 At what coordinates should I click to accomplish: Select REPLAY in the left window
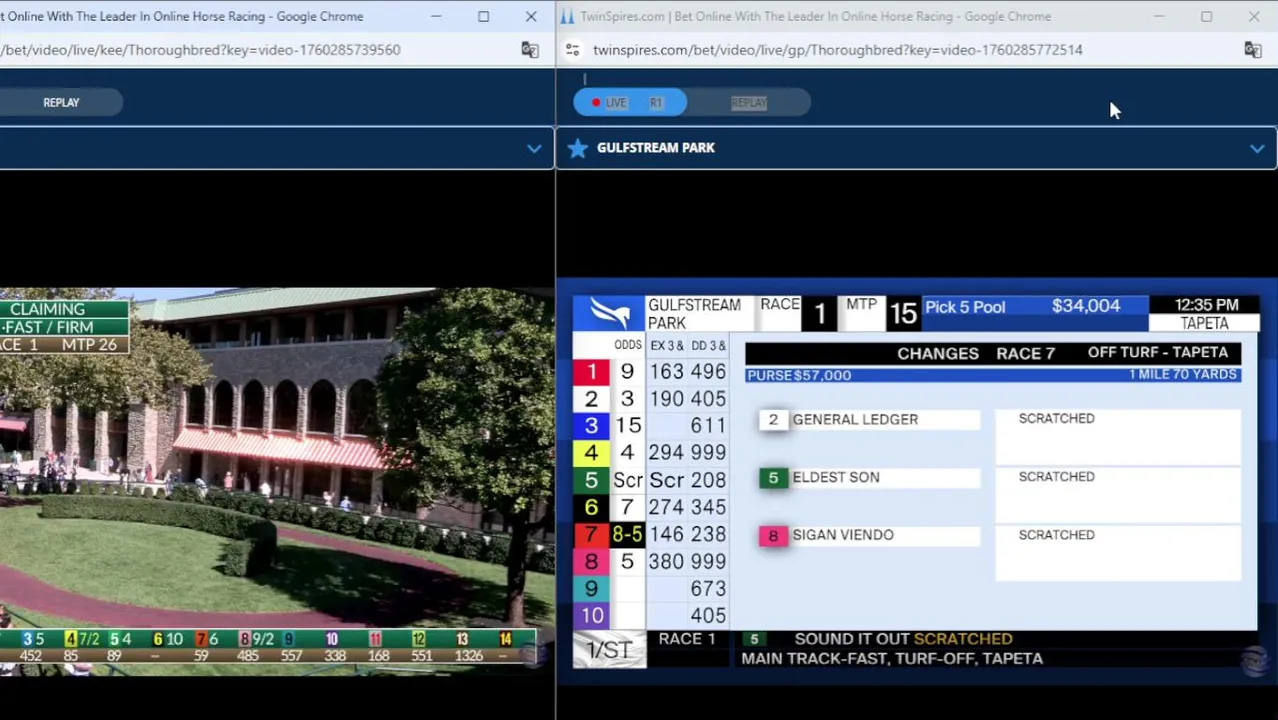point(61,102)
